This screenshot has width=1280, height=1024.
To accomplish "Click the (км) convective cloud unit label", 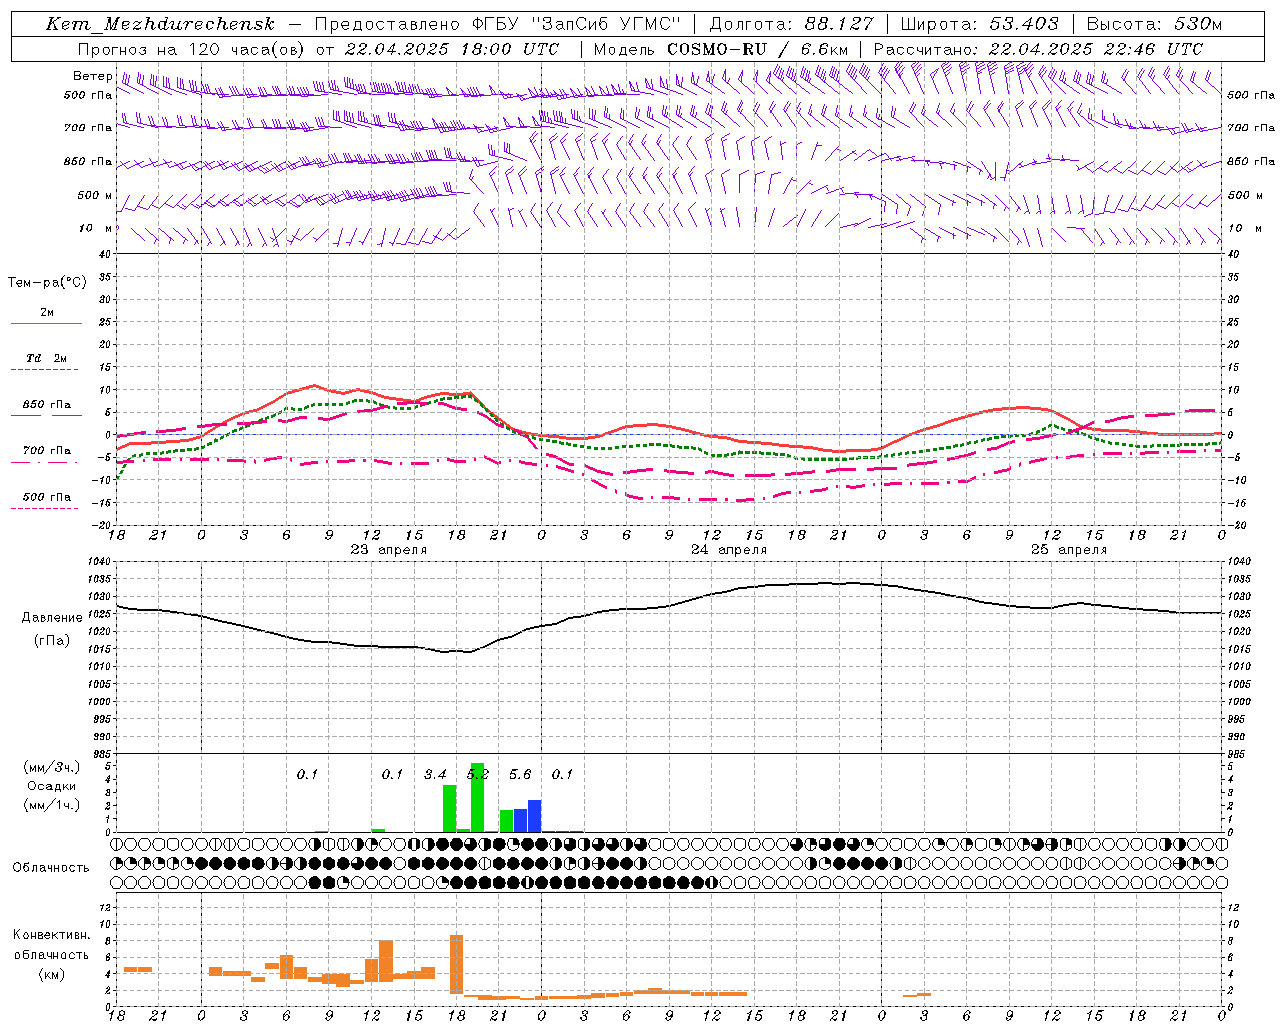I will (x=52, y=974).
